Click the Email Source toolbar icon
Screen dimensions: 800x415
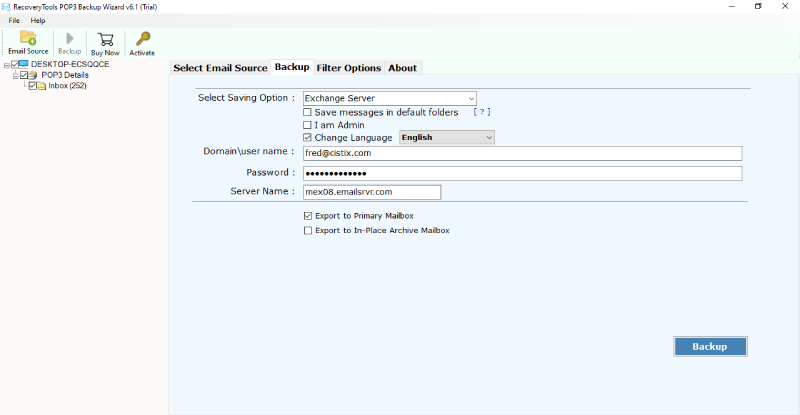tap(27, 38)
